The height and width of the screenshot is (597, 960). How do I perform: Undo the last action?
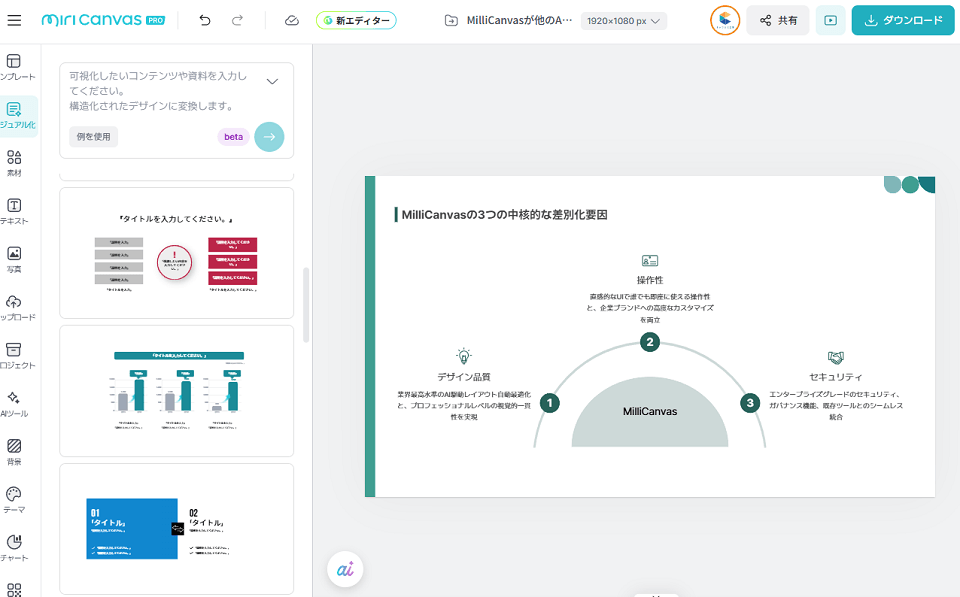(x=204, y=20)
